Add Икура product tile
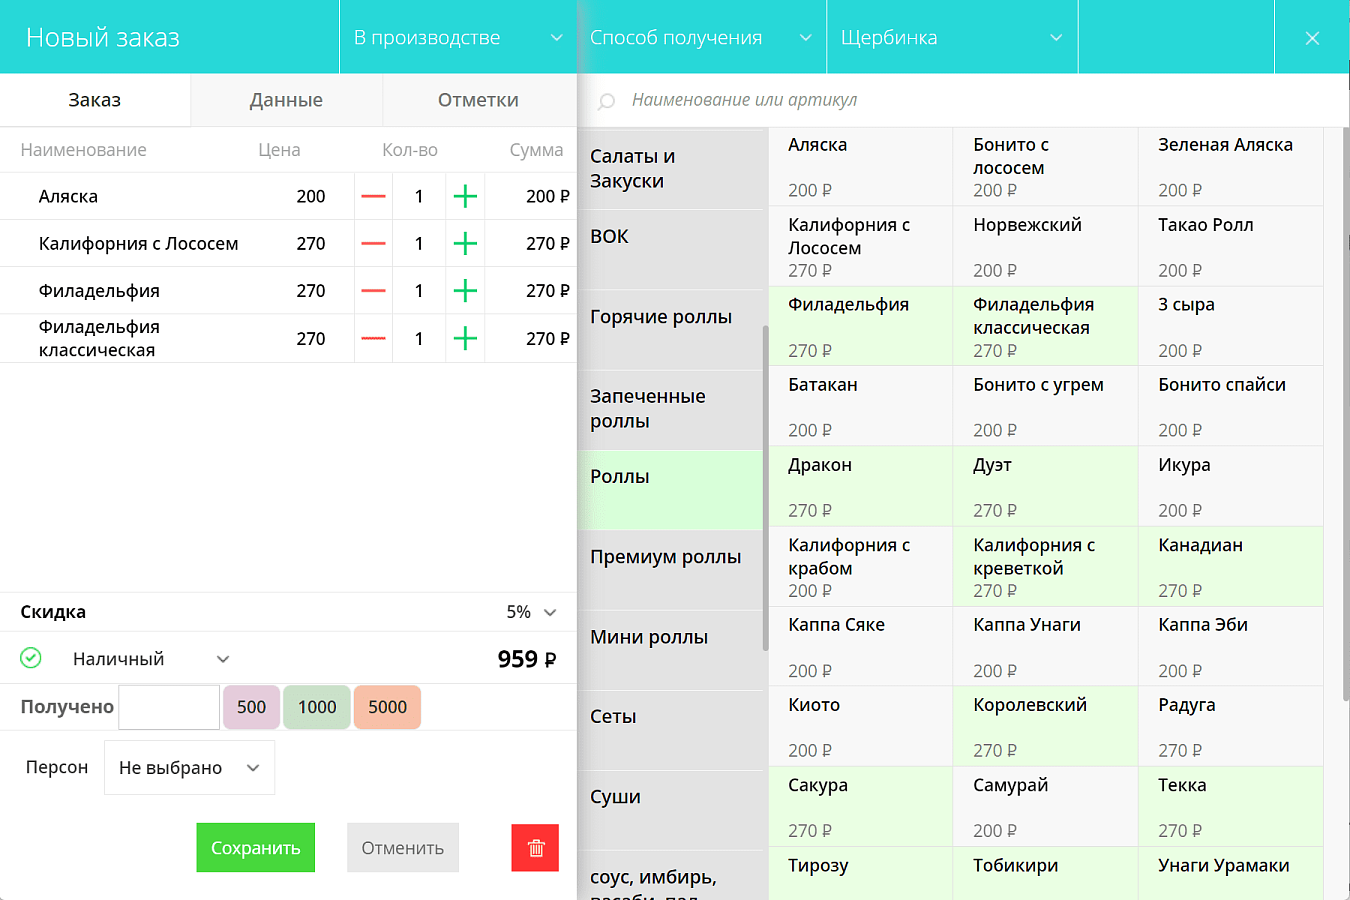 [1231, 487]
